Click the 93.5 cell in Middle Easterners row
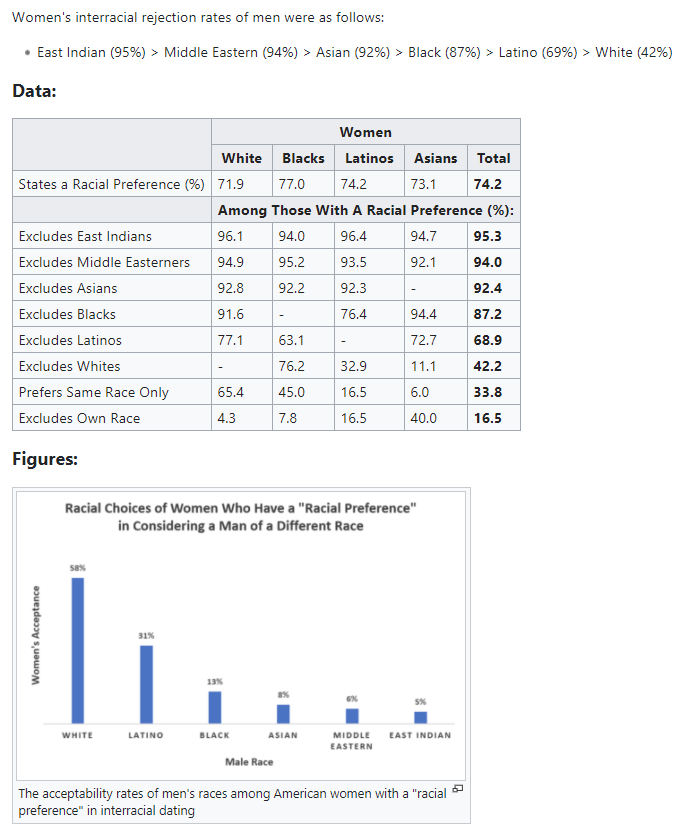683x827 pixels. click(369, 262)
